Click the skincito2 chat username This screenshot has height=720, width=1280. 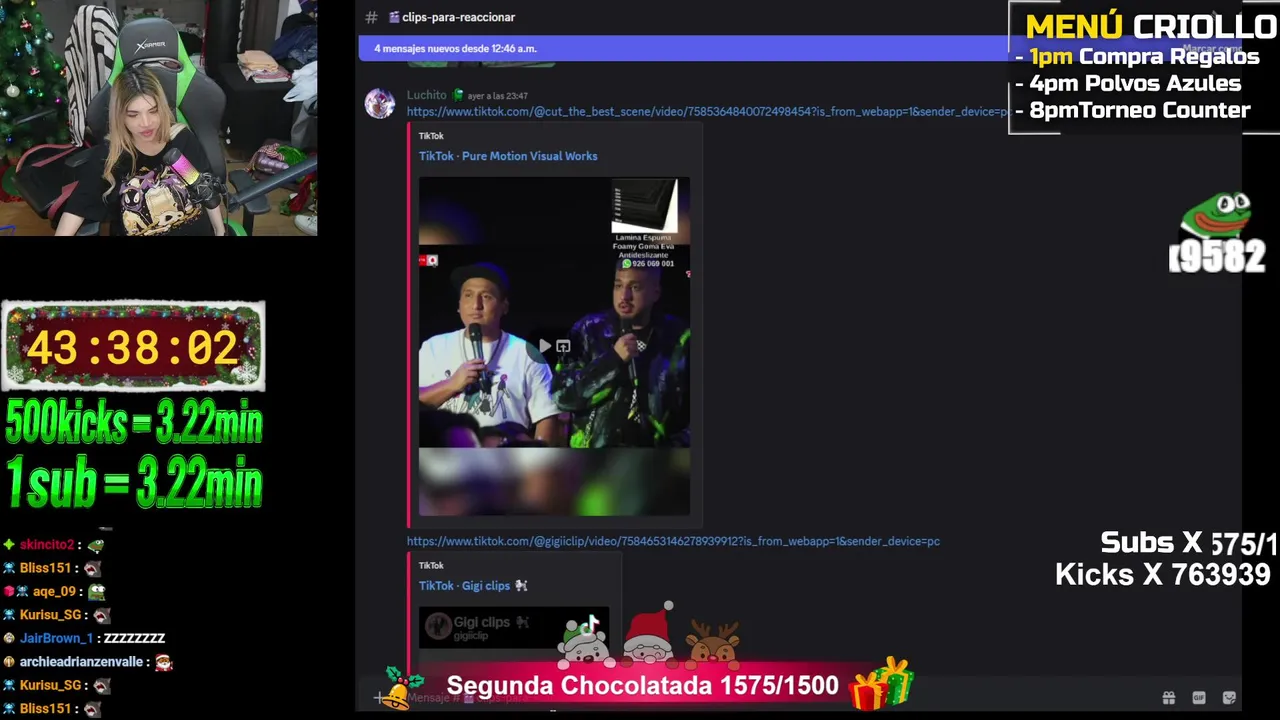[x=47, y=545]
